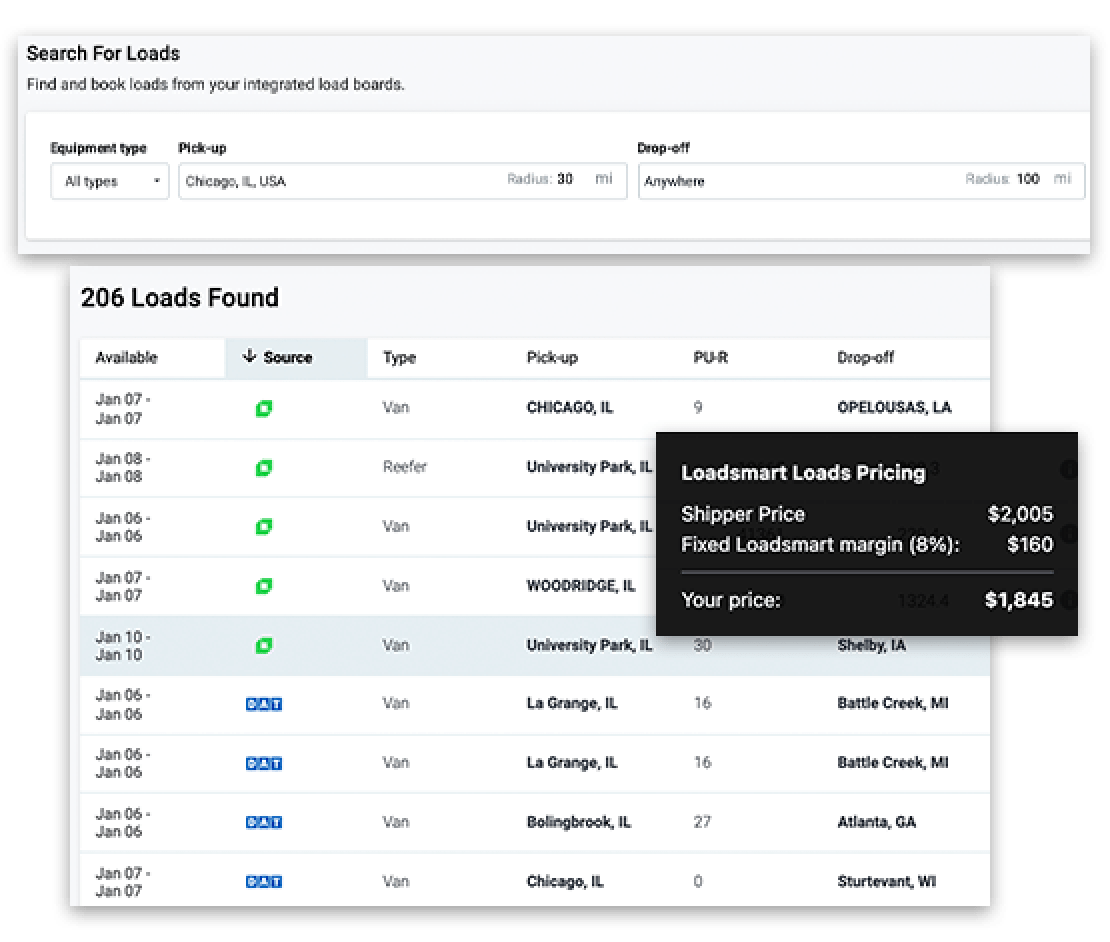This screenshot has width=1110, height=942.
Task: Set the drop-off radius value 100
Action: pos(1028,179)
